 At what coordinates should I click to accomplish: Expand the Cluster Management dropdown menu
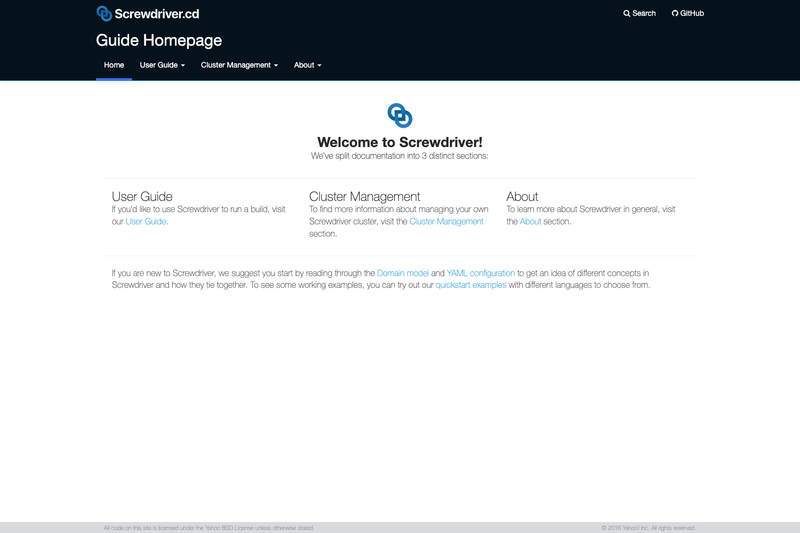coord(239,65)
